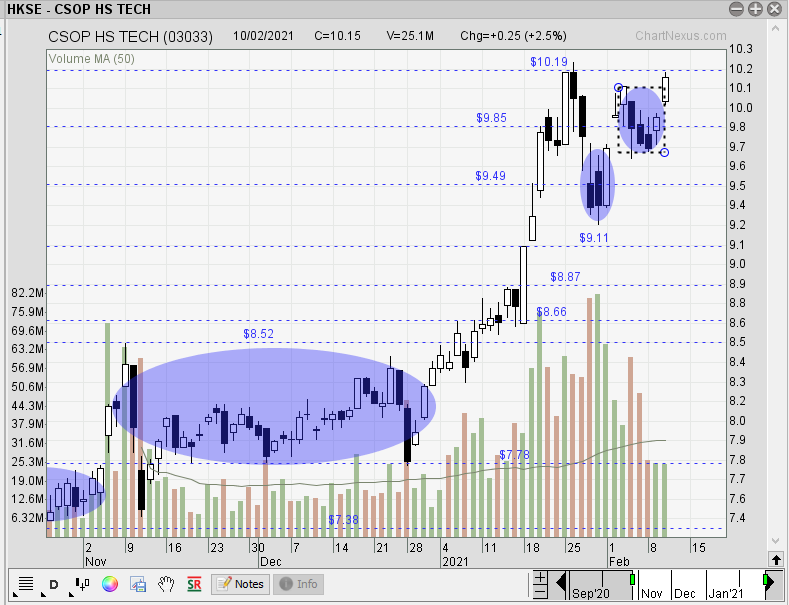Screen dimensions: 789x605
Task: Click the $9.49 price level label
Action: (490, 176)
